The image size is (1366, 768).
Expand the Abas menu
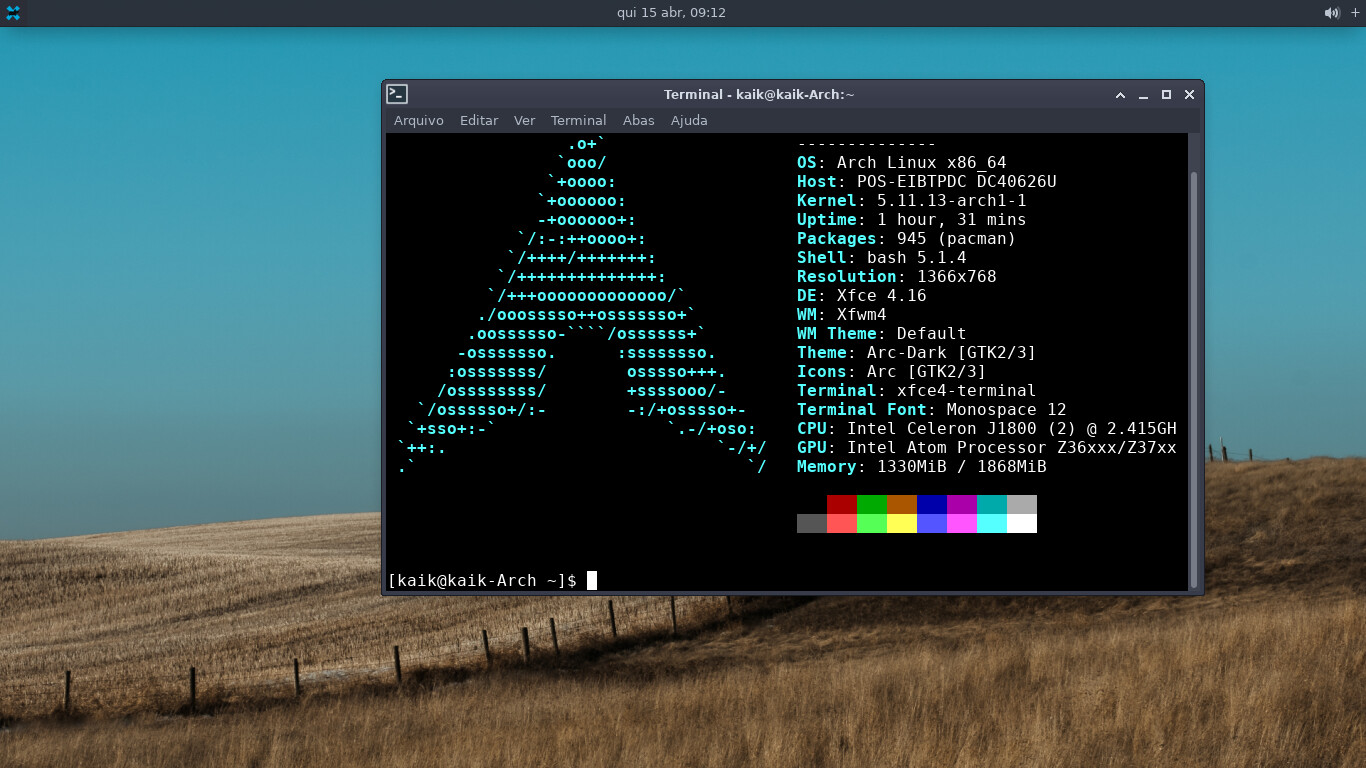638,120
